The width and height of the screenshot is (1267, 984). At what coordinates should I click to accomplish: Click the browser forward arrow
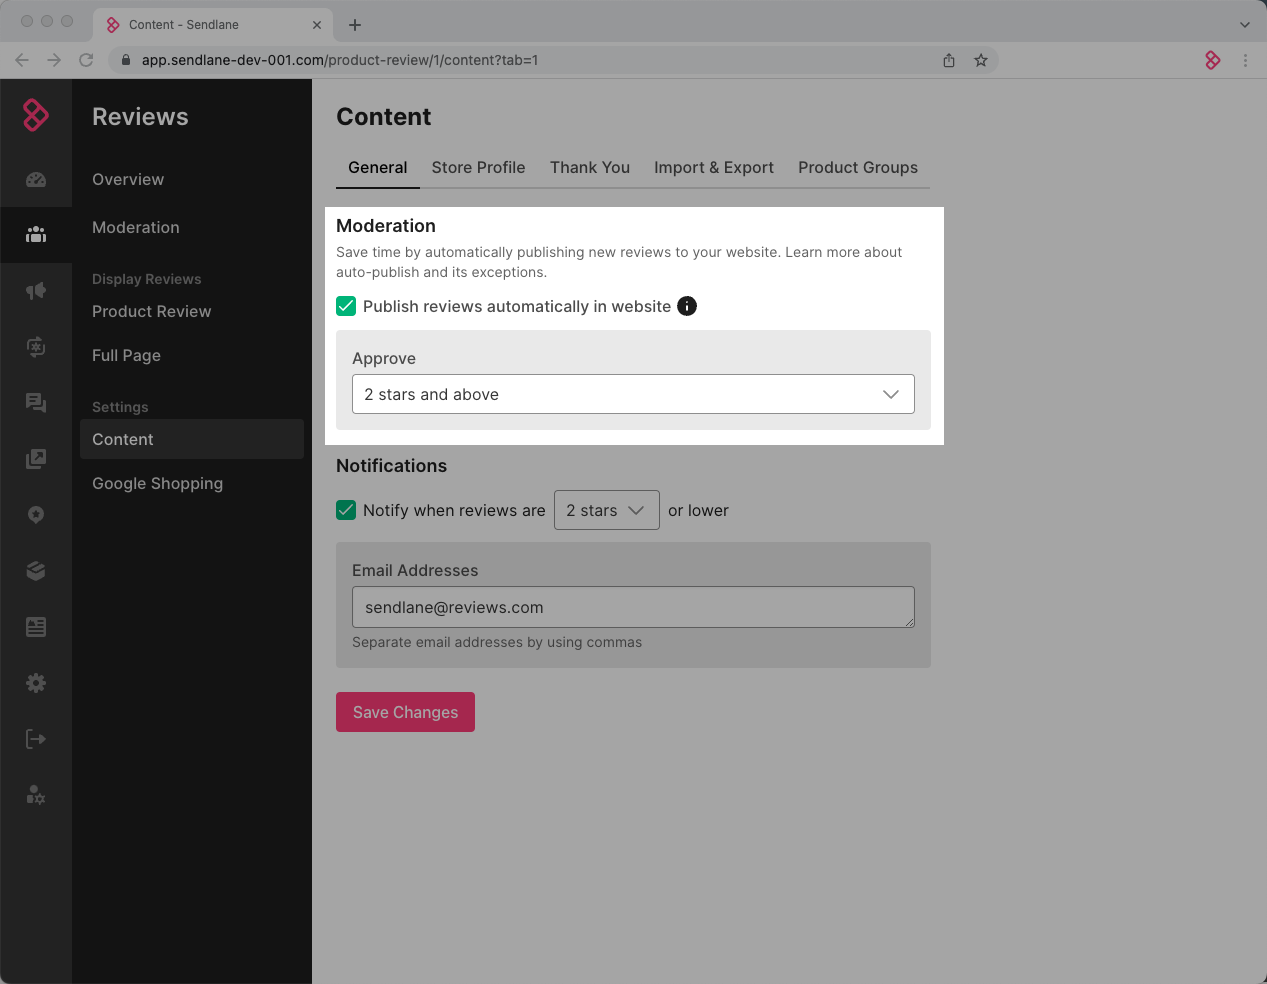54,60
